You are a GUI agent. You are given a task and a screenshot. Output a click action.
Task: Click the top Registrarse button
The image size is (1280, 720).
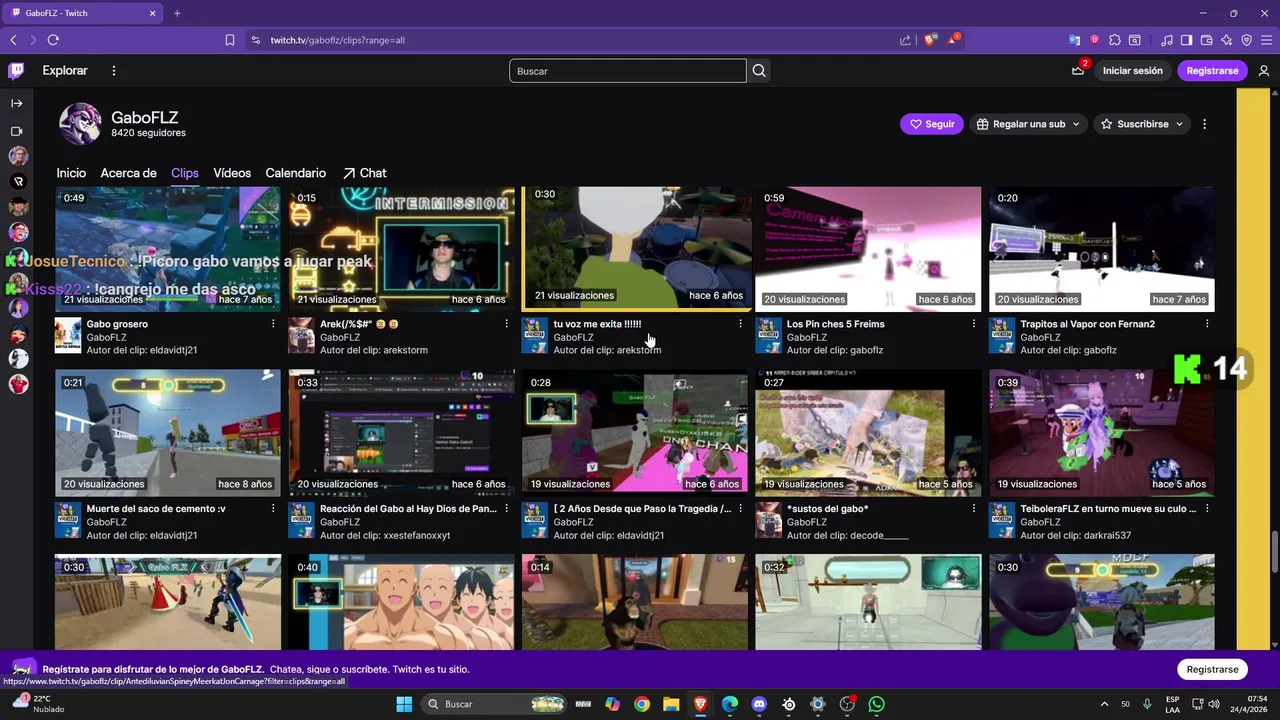[x=1212, y=71]
